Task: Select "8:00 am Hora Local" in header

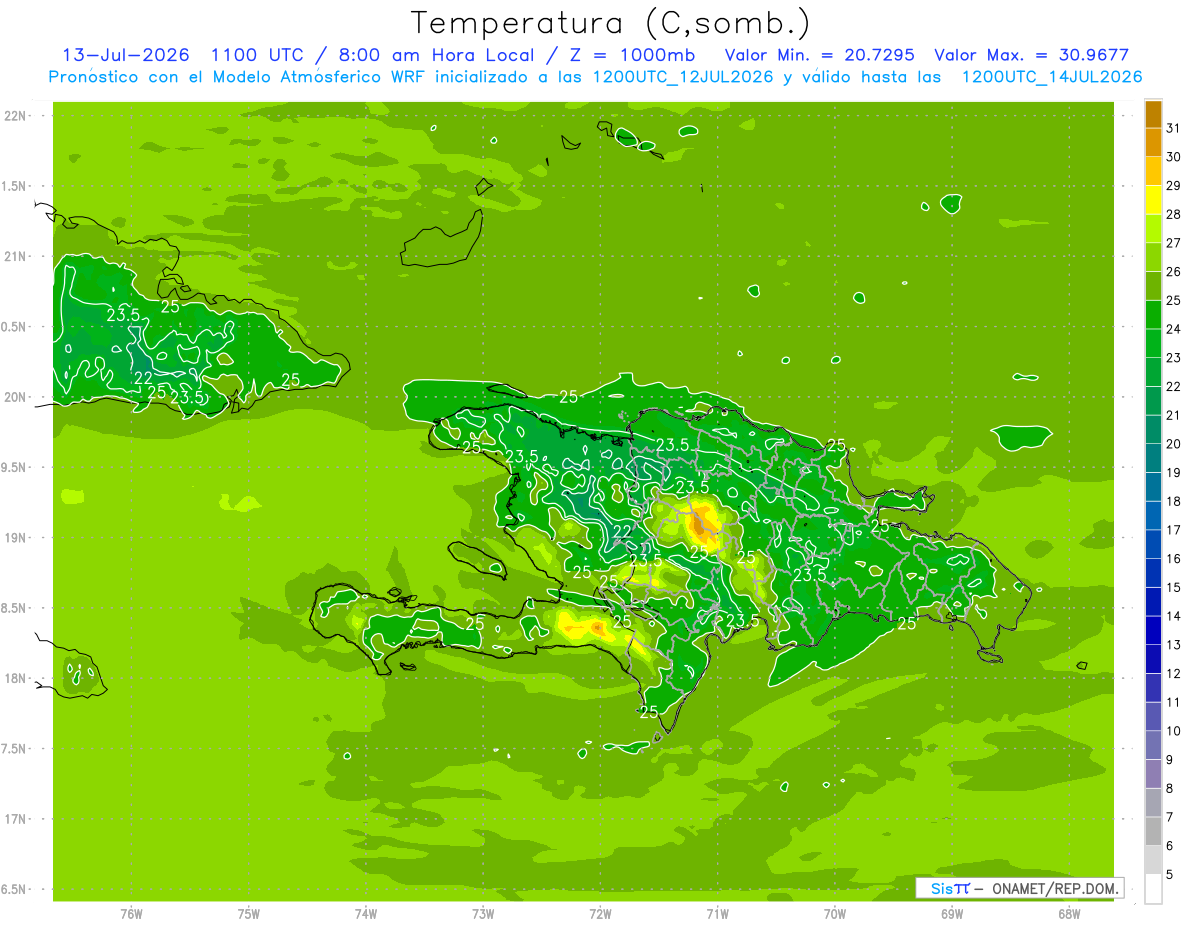Action: [438, 55]
